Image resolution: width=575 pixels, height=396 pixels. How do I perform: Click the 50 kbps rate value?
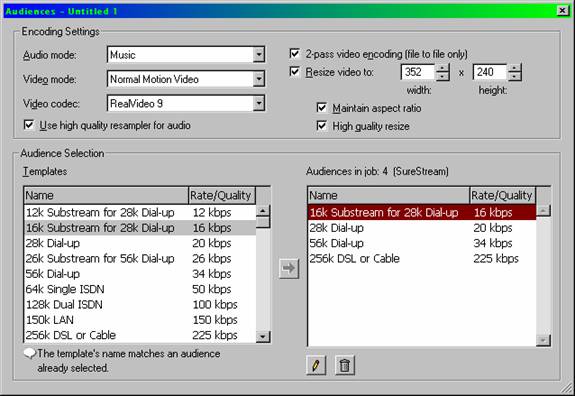212,289
